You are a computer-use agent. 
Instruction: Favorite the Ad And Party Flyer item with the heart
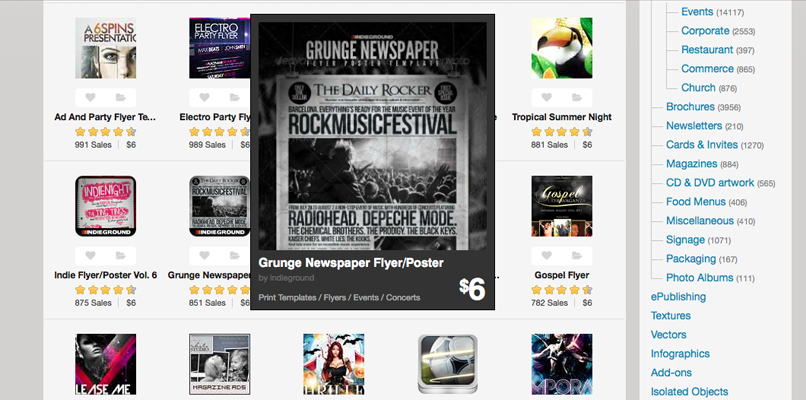[90, 97]
